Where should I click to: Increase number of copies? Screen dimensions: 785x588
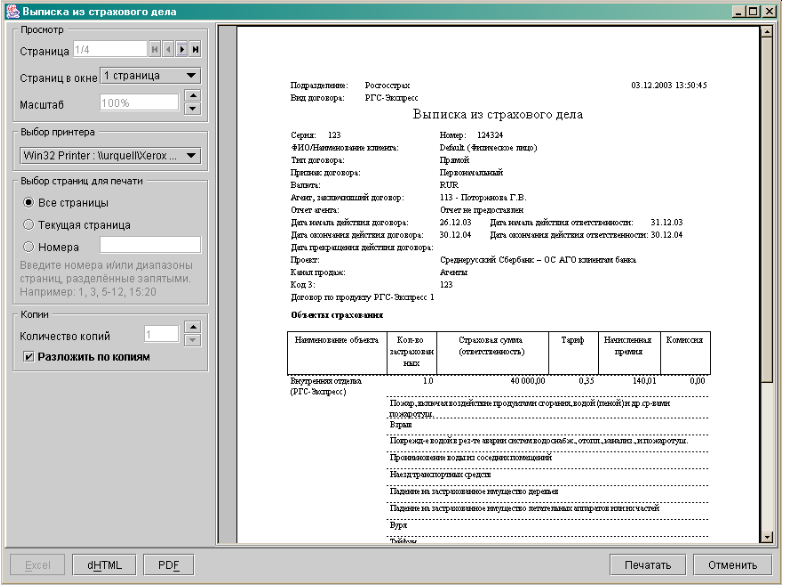[193, 327]
